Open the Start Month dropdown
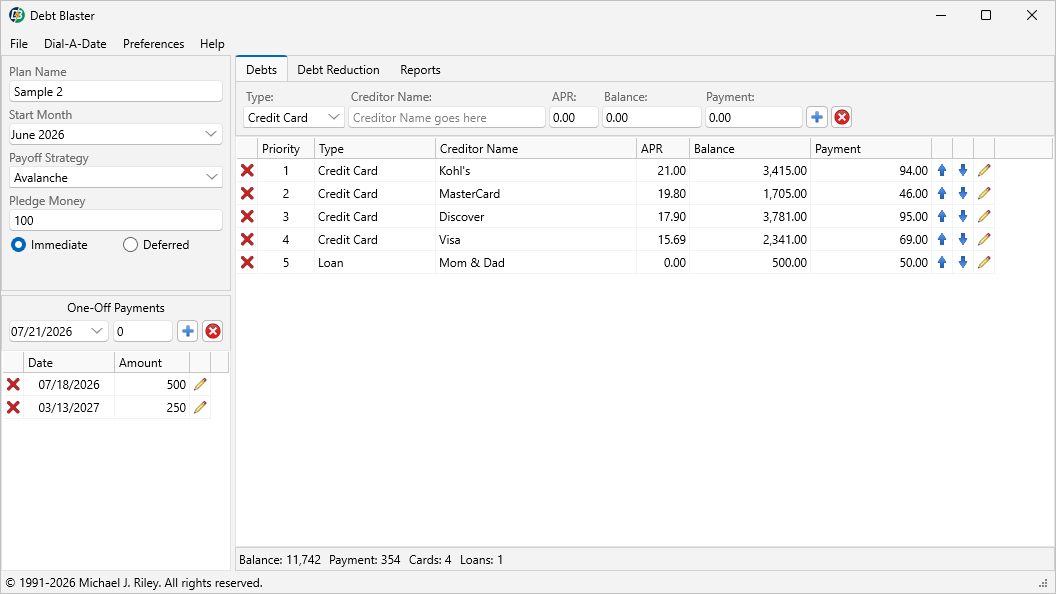This screenshot has height=594, width=1056. pos(211,134)
